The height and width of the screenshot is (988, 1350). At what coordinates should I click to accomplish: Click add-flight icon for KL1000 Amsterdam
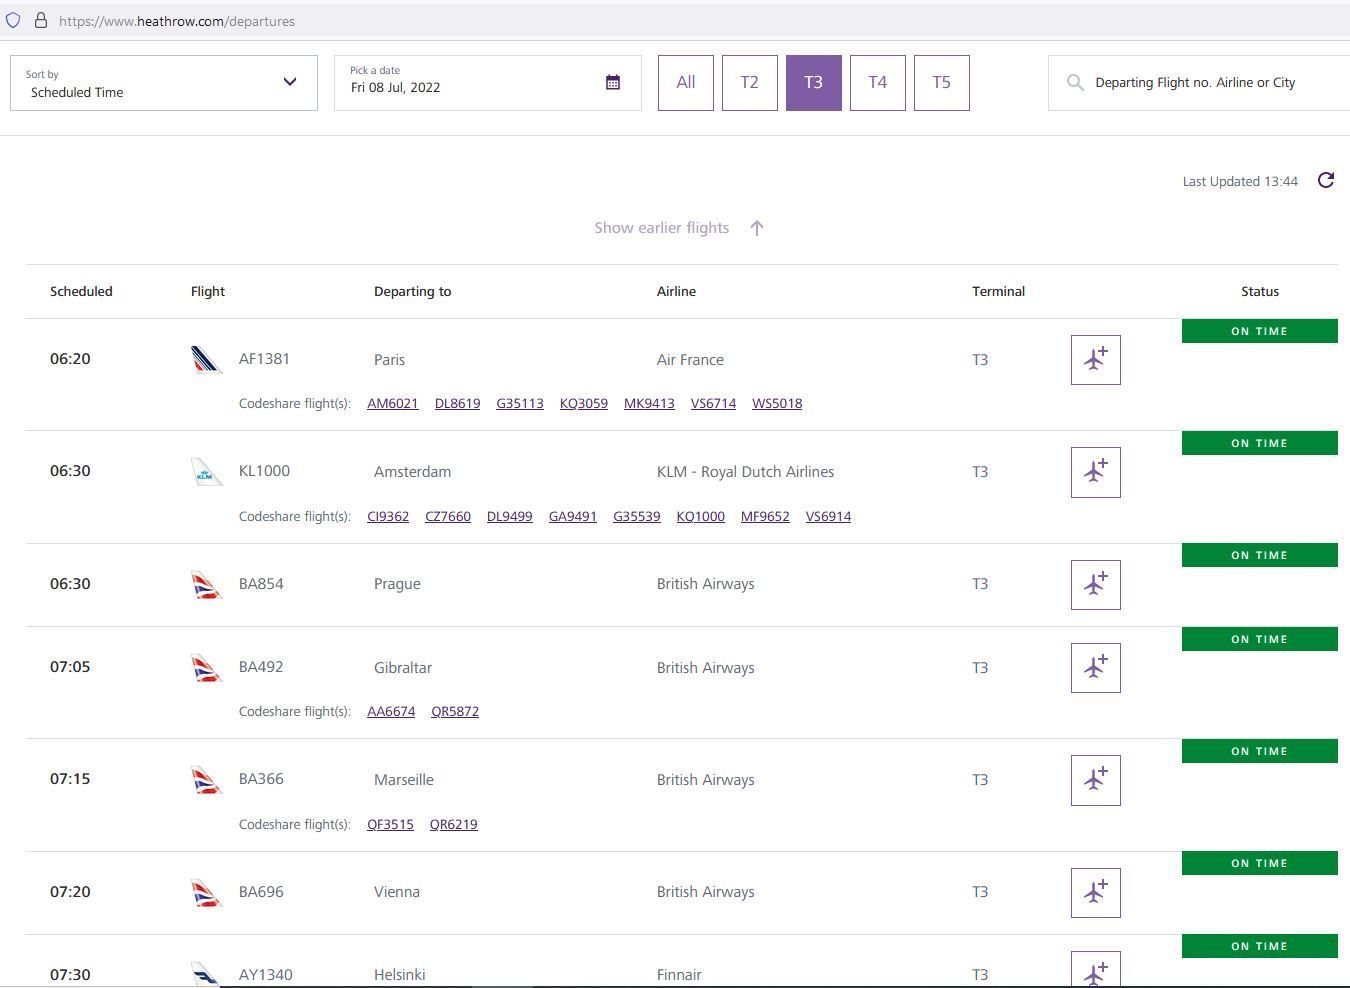click(1095, 472)
